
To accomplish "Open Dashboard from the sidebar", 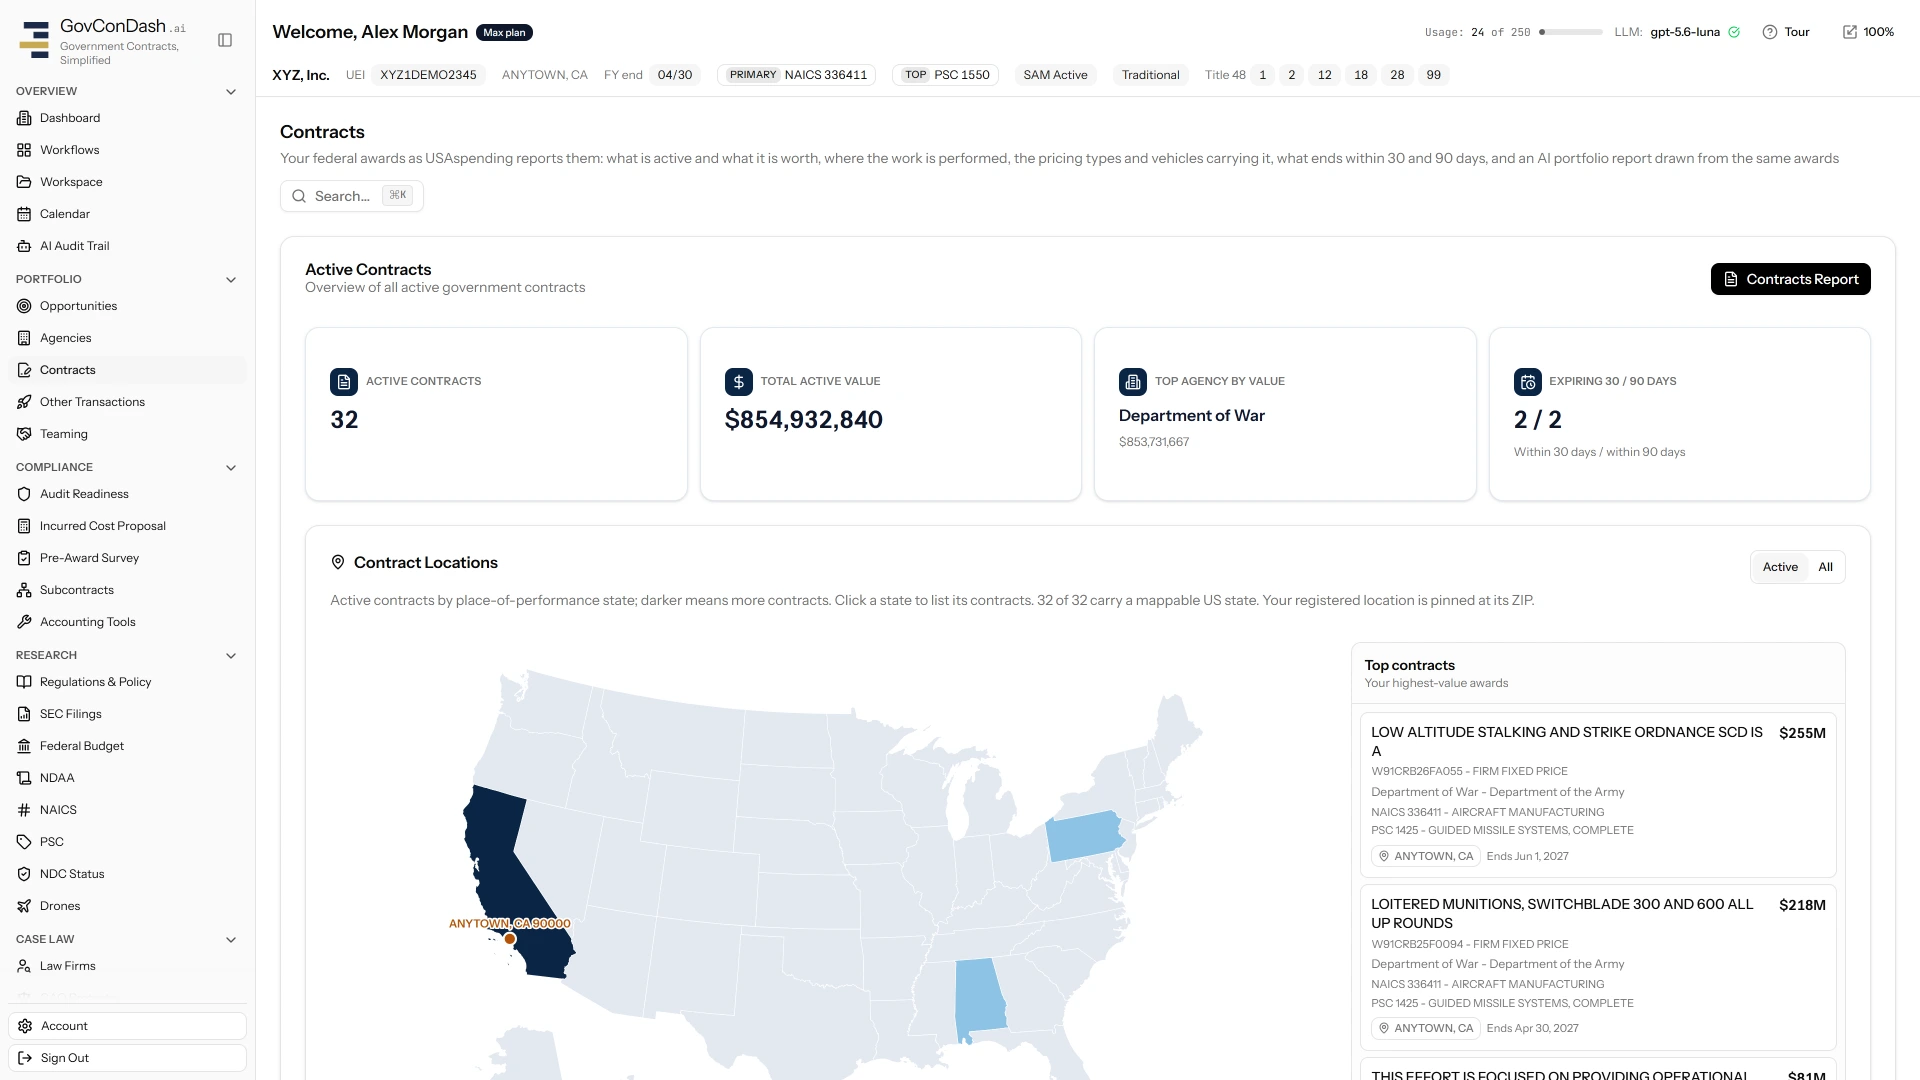I will (127, 118).
